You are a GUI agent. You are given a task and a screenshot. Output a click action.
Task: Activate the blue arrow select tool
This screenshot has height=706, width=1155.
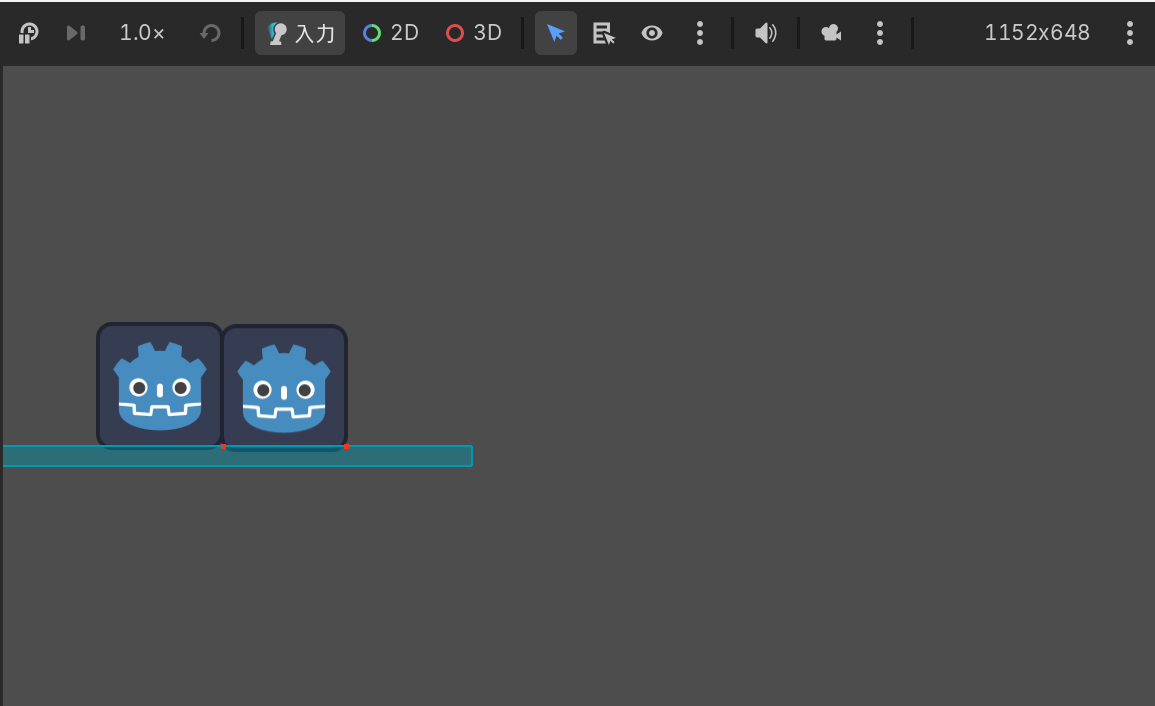pos(555,33)
